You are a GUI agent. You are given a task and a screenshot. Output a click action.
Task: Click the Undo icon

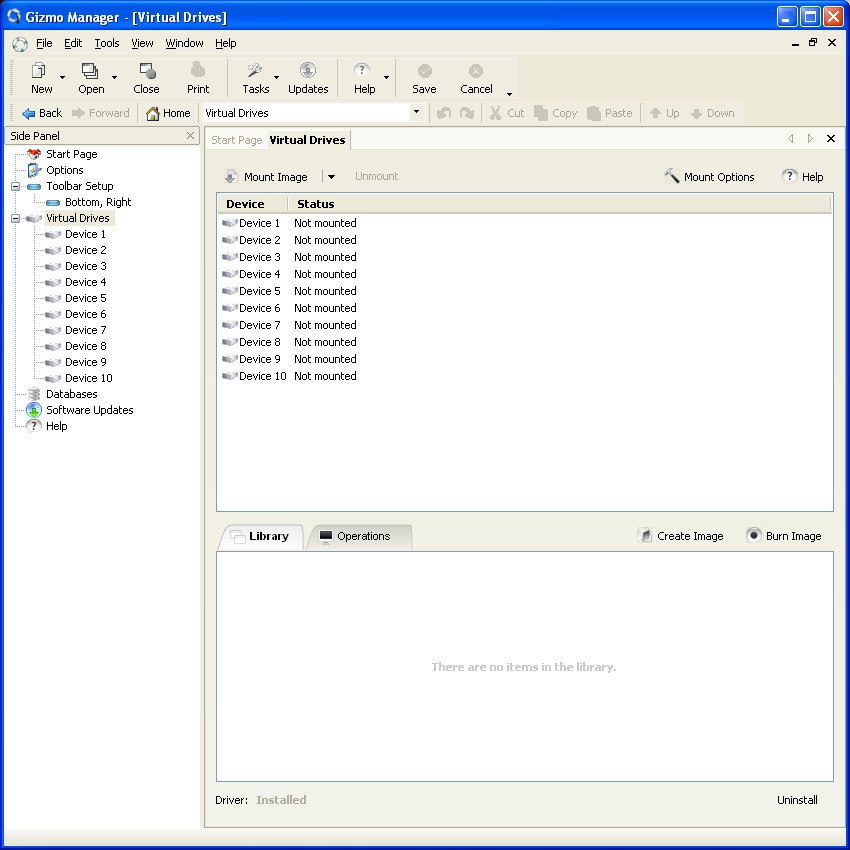click(444, 113)
